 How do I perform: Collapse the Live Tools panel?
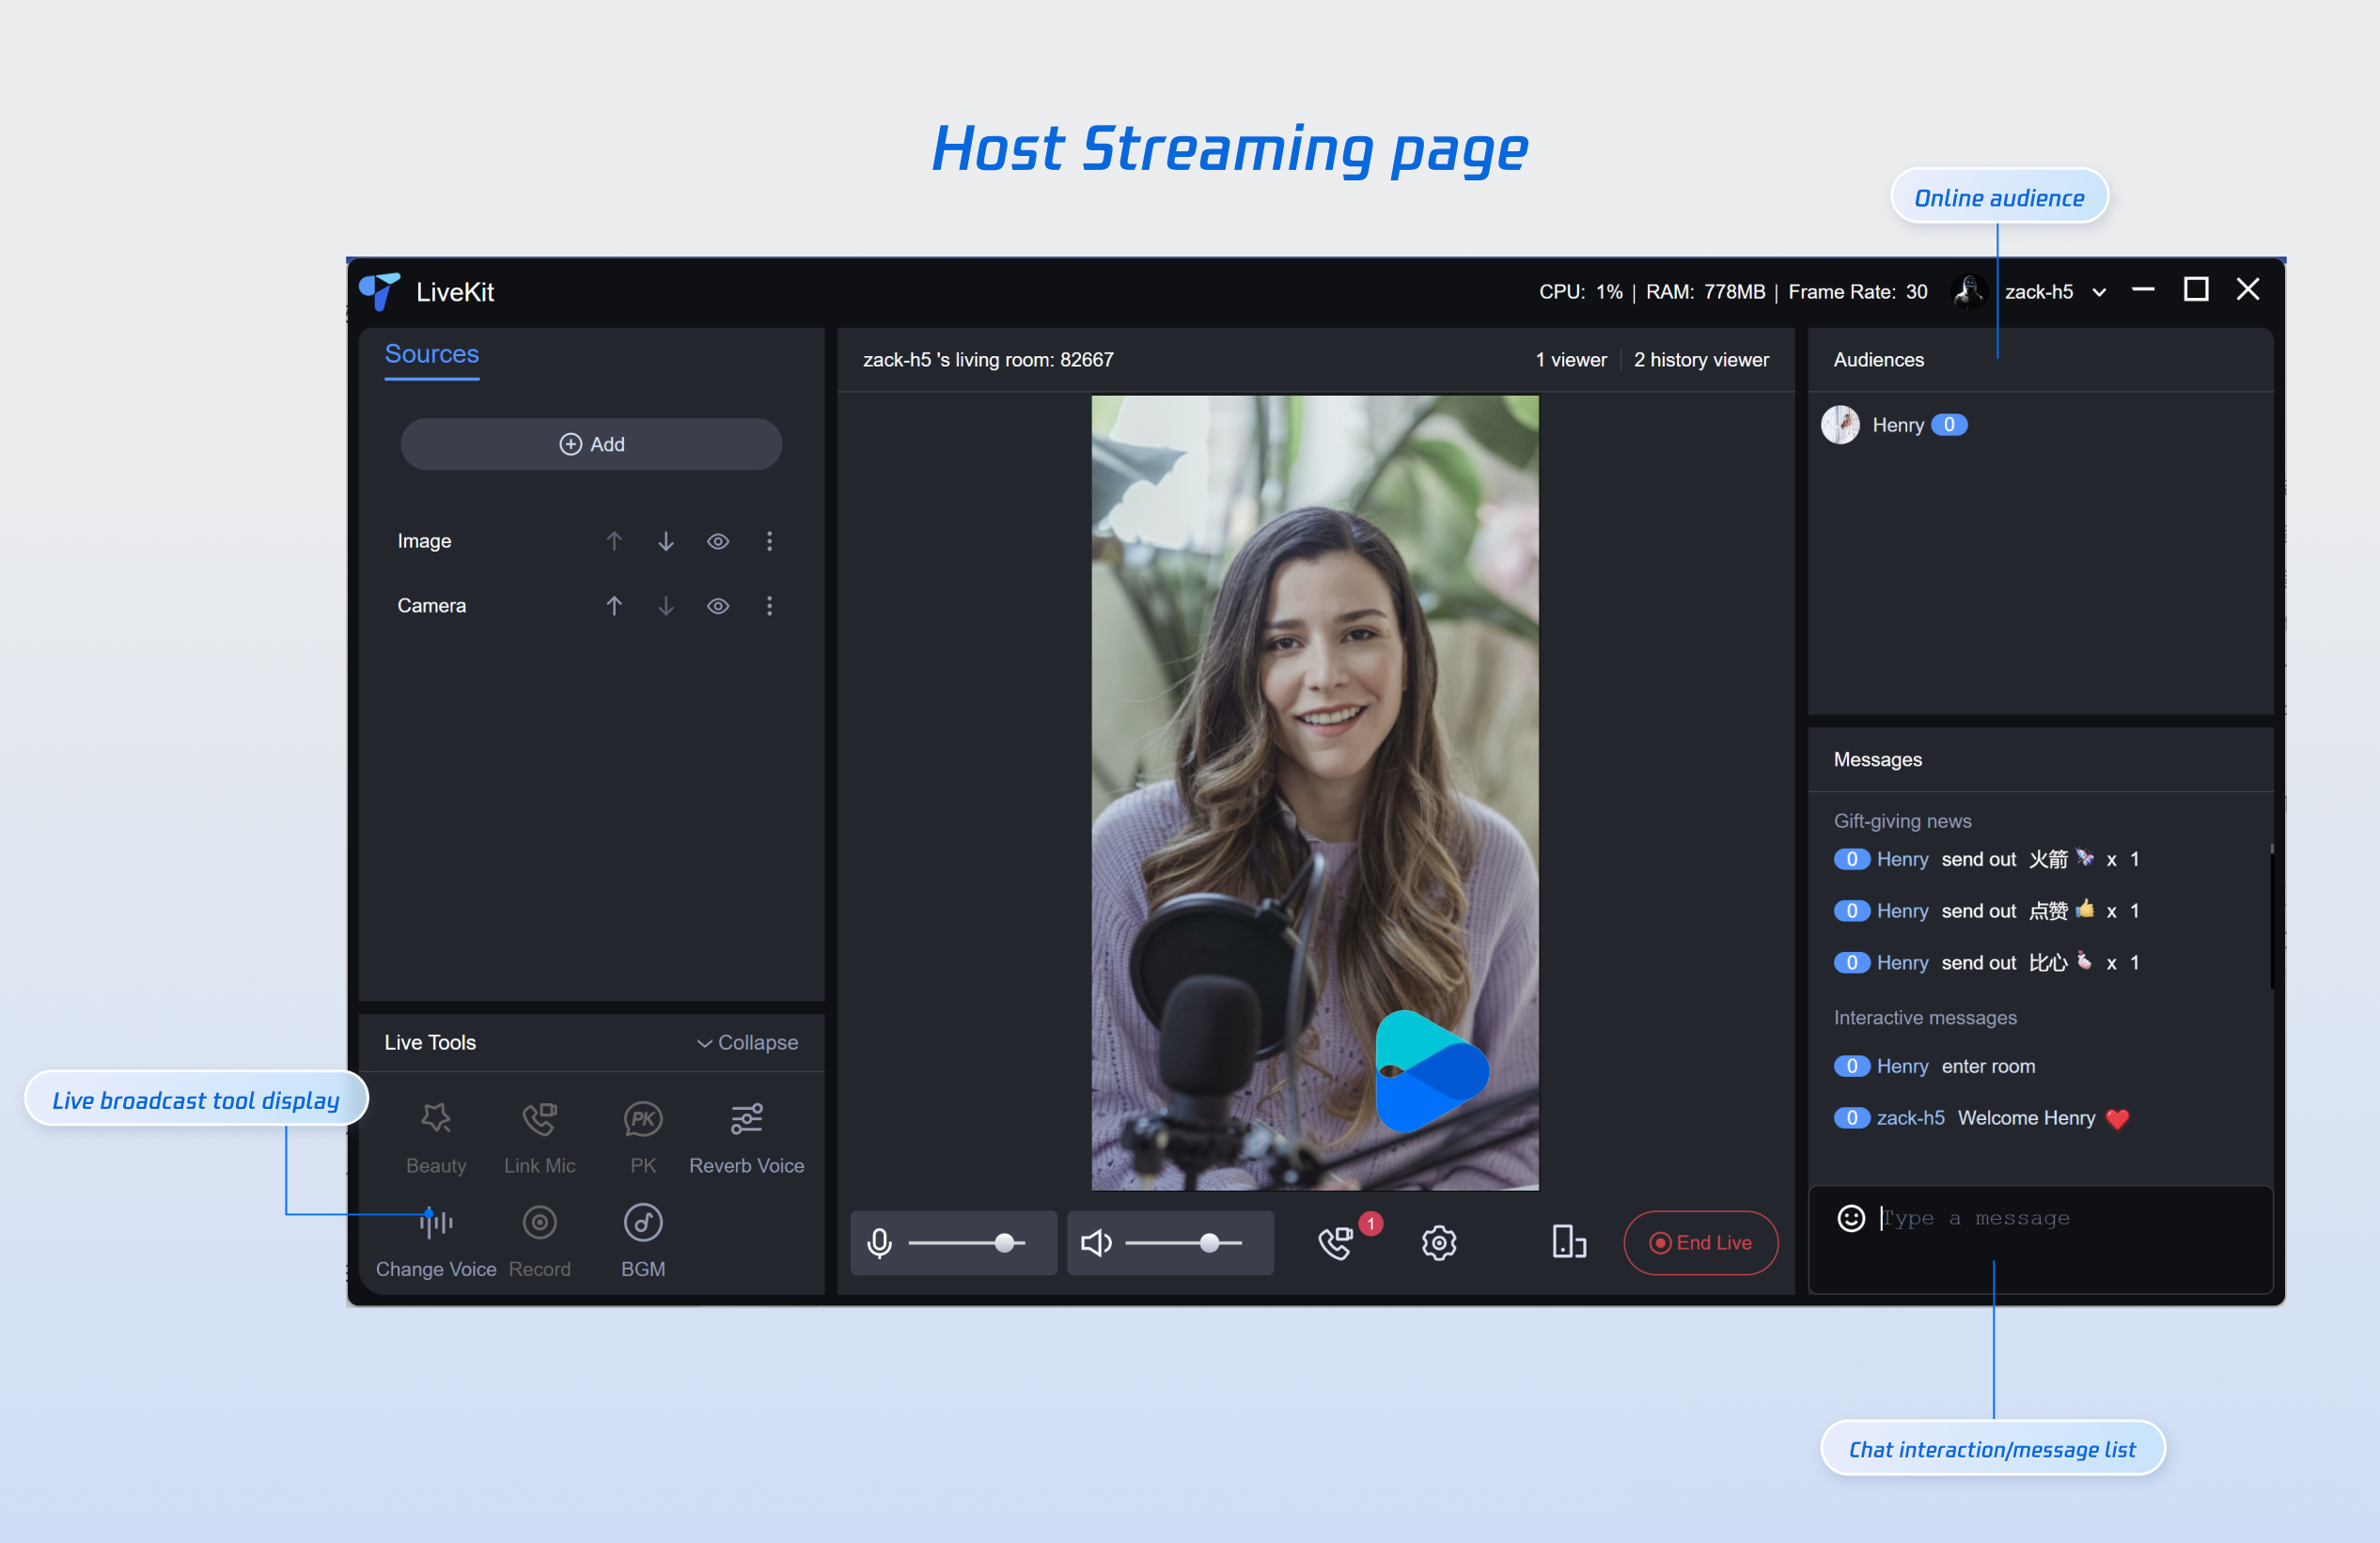(747, 1042)
